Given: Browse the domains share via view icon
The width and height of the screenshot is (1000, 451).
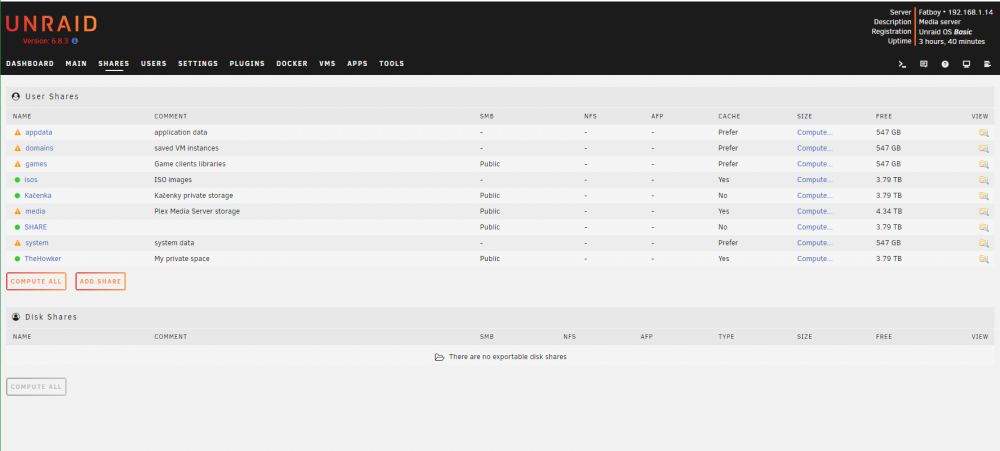Looking at the screenshot, I should 983,148.
